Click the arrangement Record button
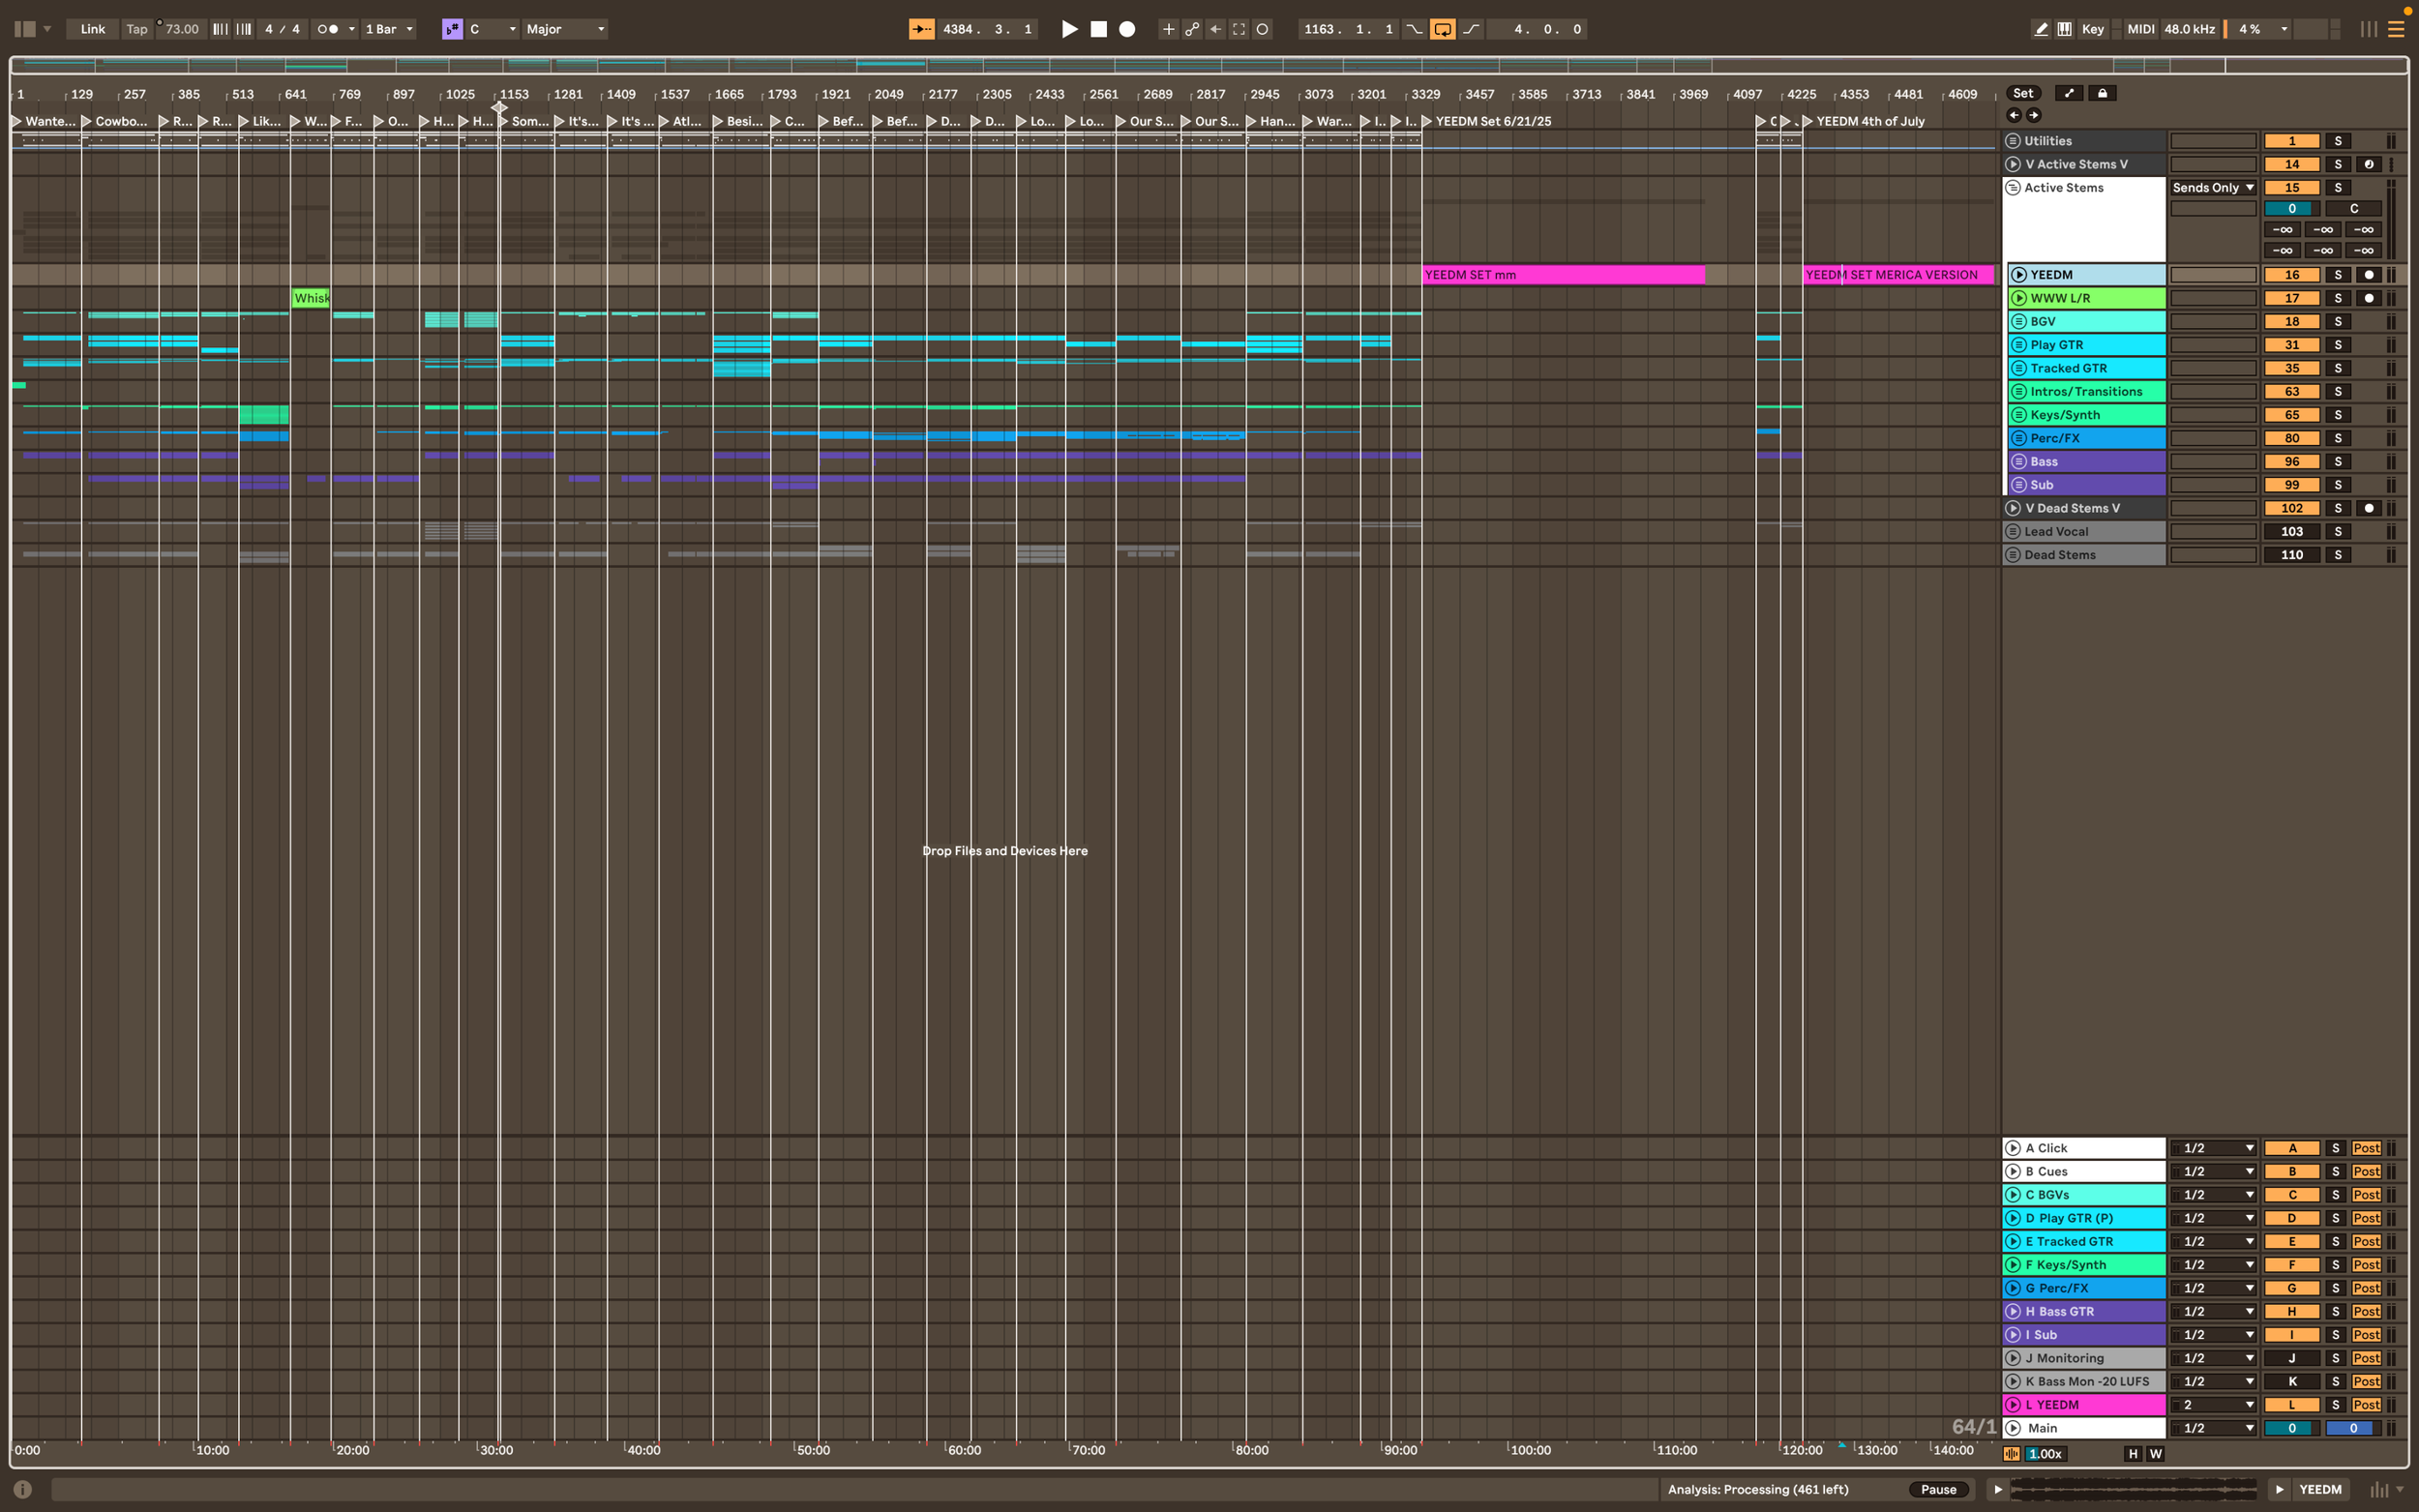2419x1512 pixels. click(x=1127, y=29)
